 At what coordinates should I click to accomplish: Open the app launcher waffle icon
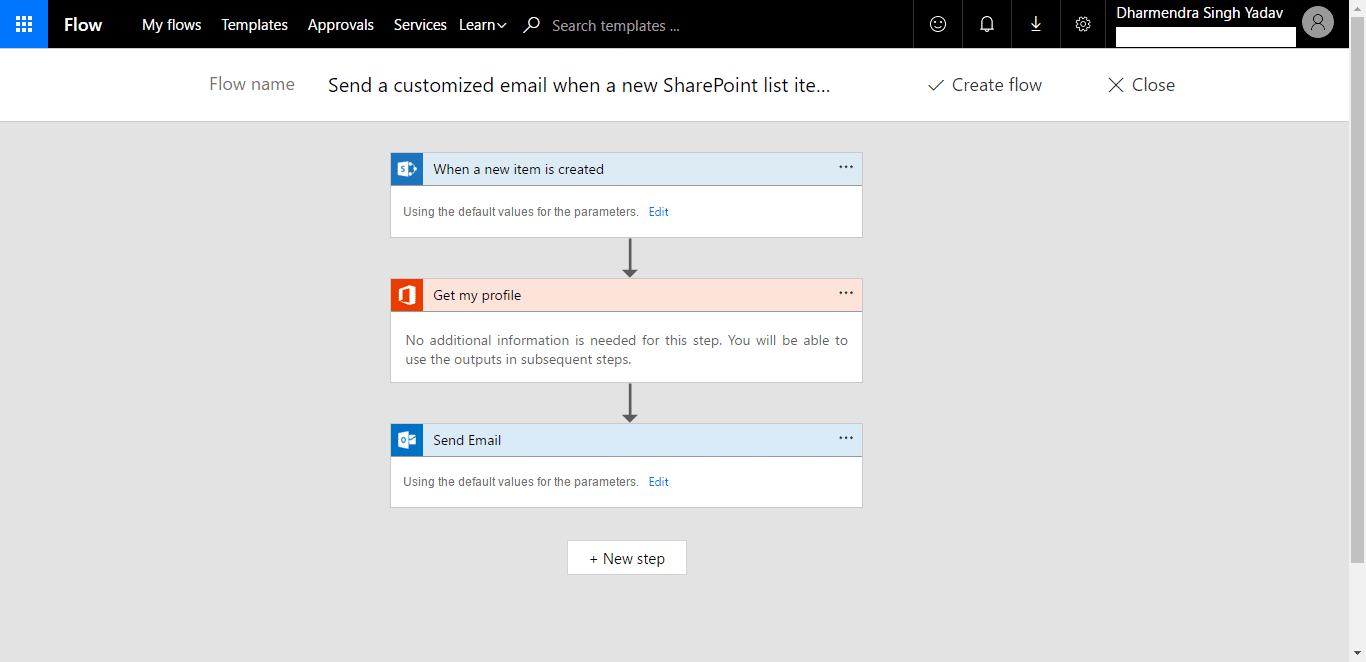[24, 24]
